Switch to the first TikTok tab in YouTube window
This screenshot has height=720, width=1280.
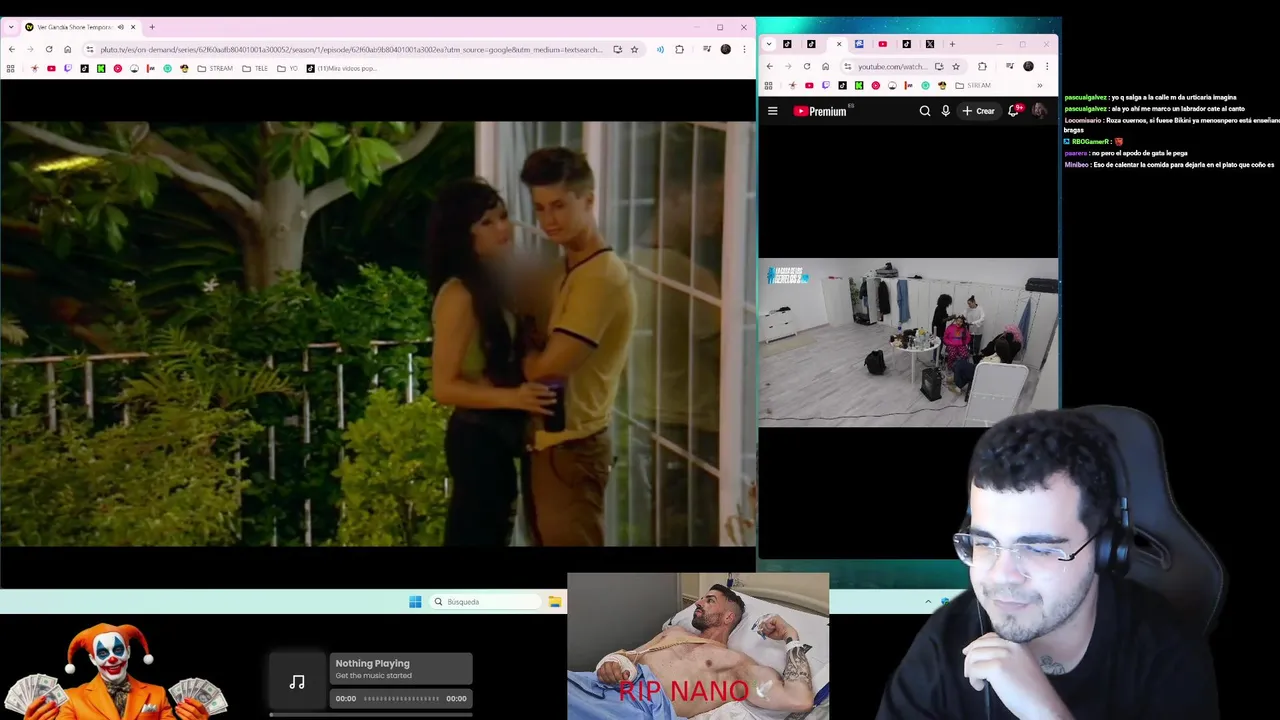click(x=787, y=44)
